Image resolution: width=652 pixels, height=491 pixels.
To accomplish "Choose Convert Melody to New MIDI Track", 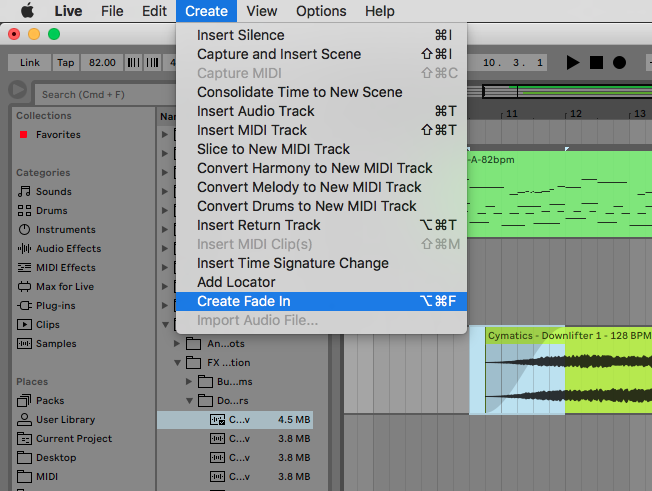I will pos(321,187).
